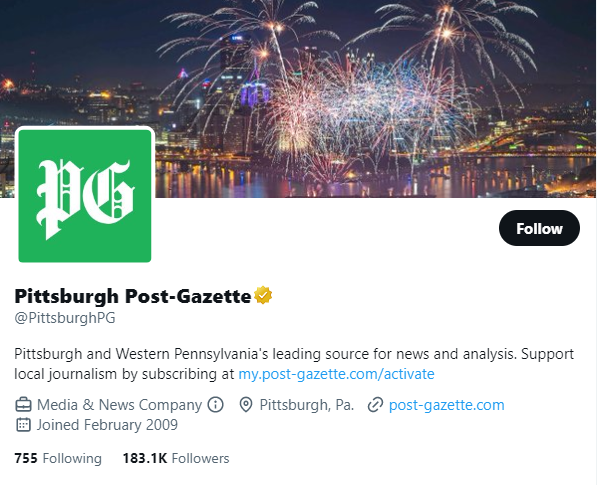Click the gold verified badge
This screenshot has width=598, height=485.
click(263, 295)
